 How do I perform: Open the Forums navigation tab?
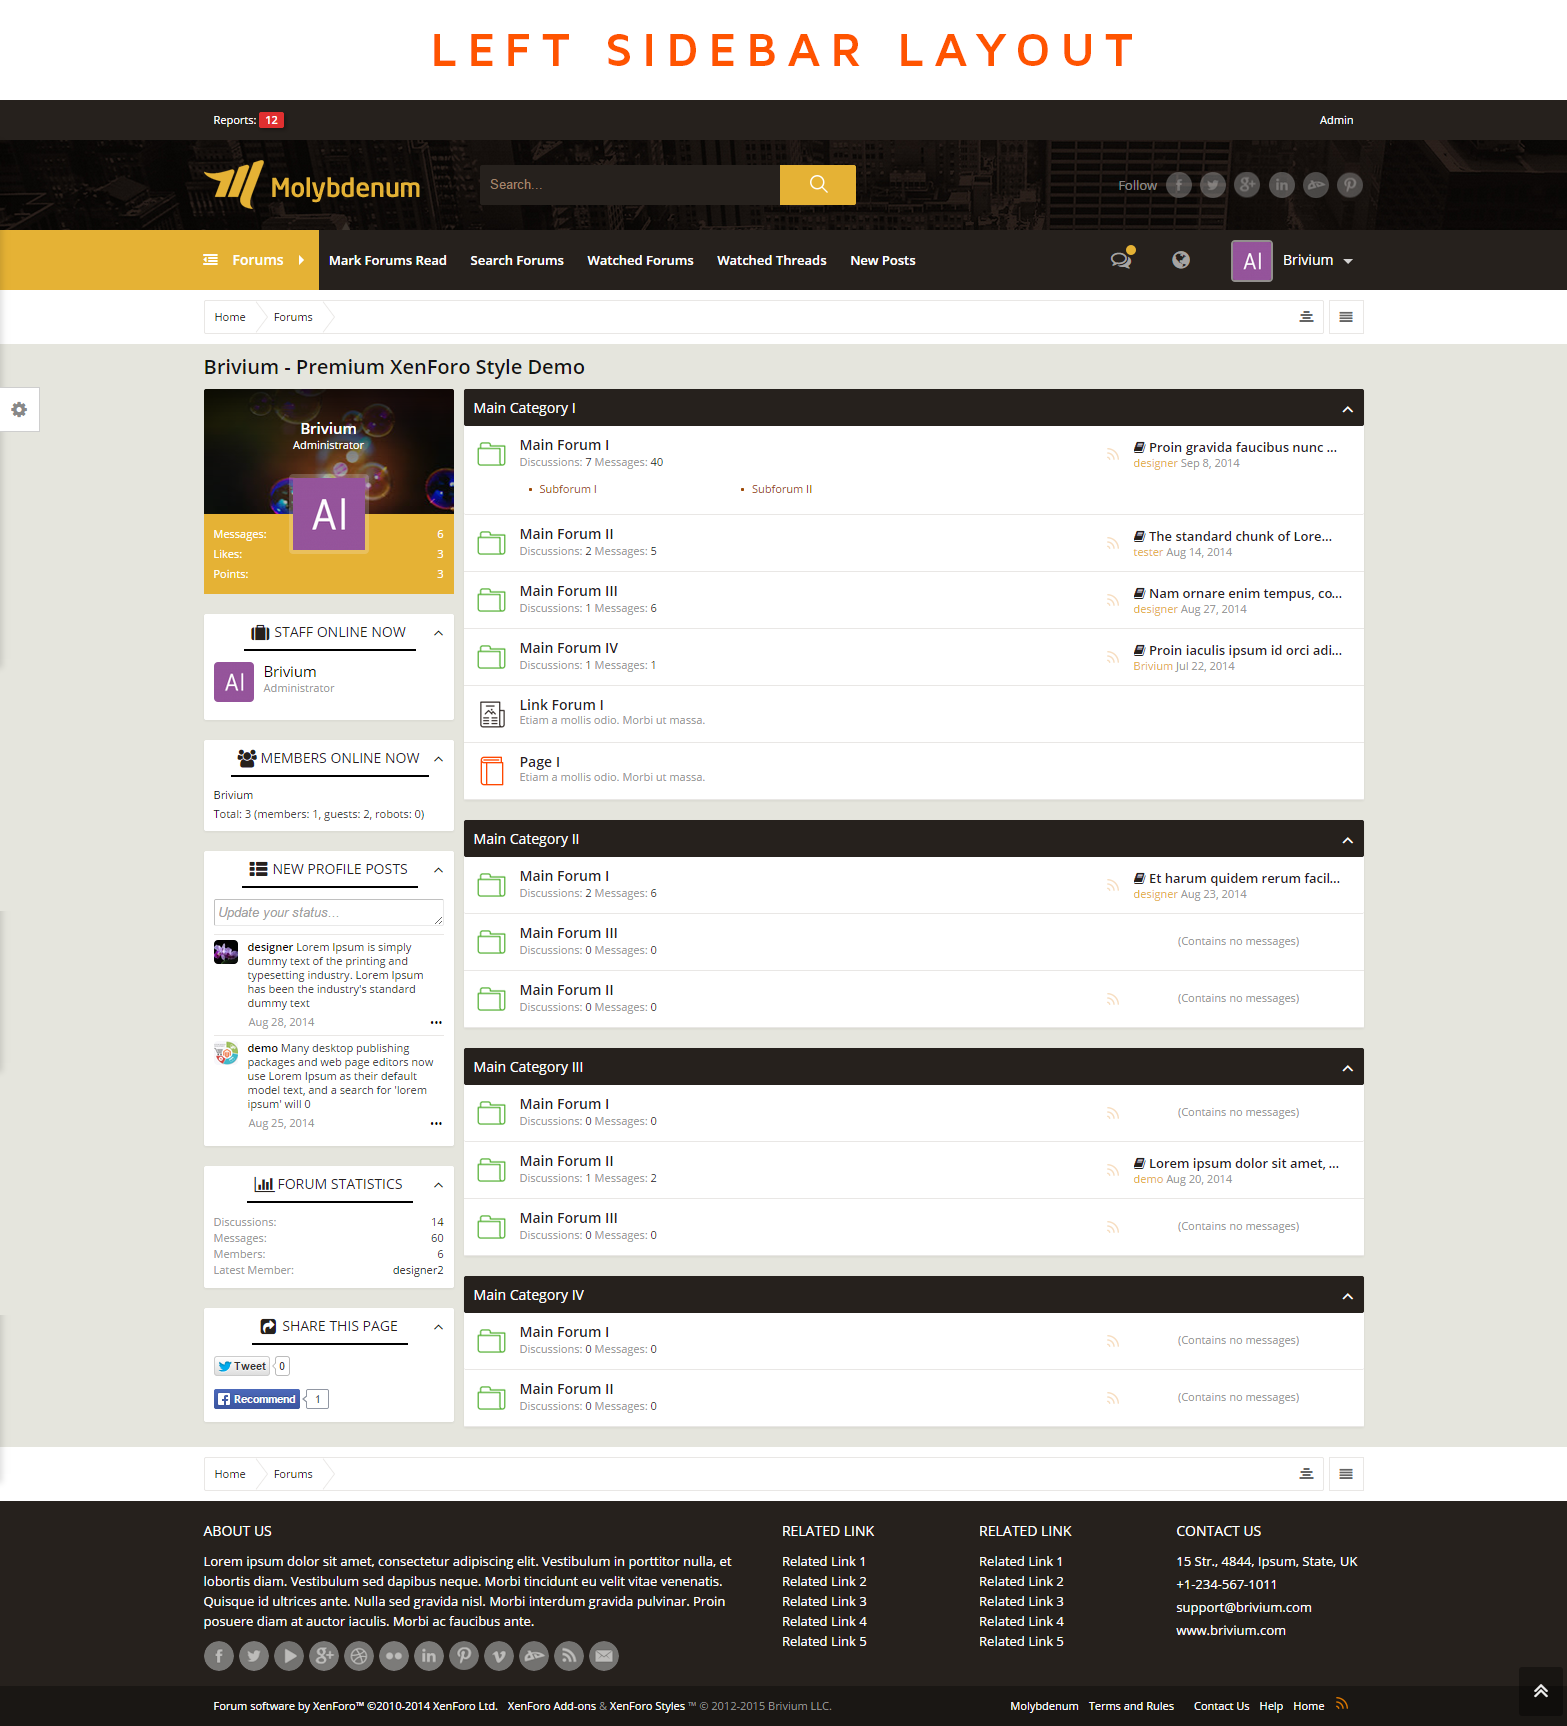[x=258, y=260]
